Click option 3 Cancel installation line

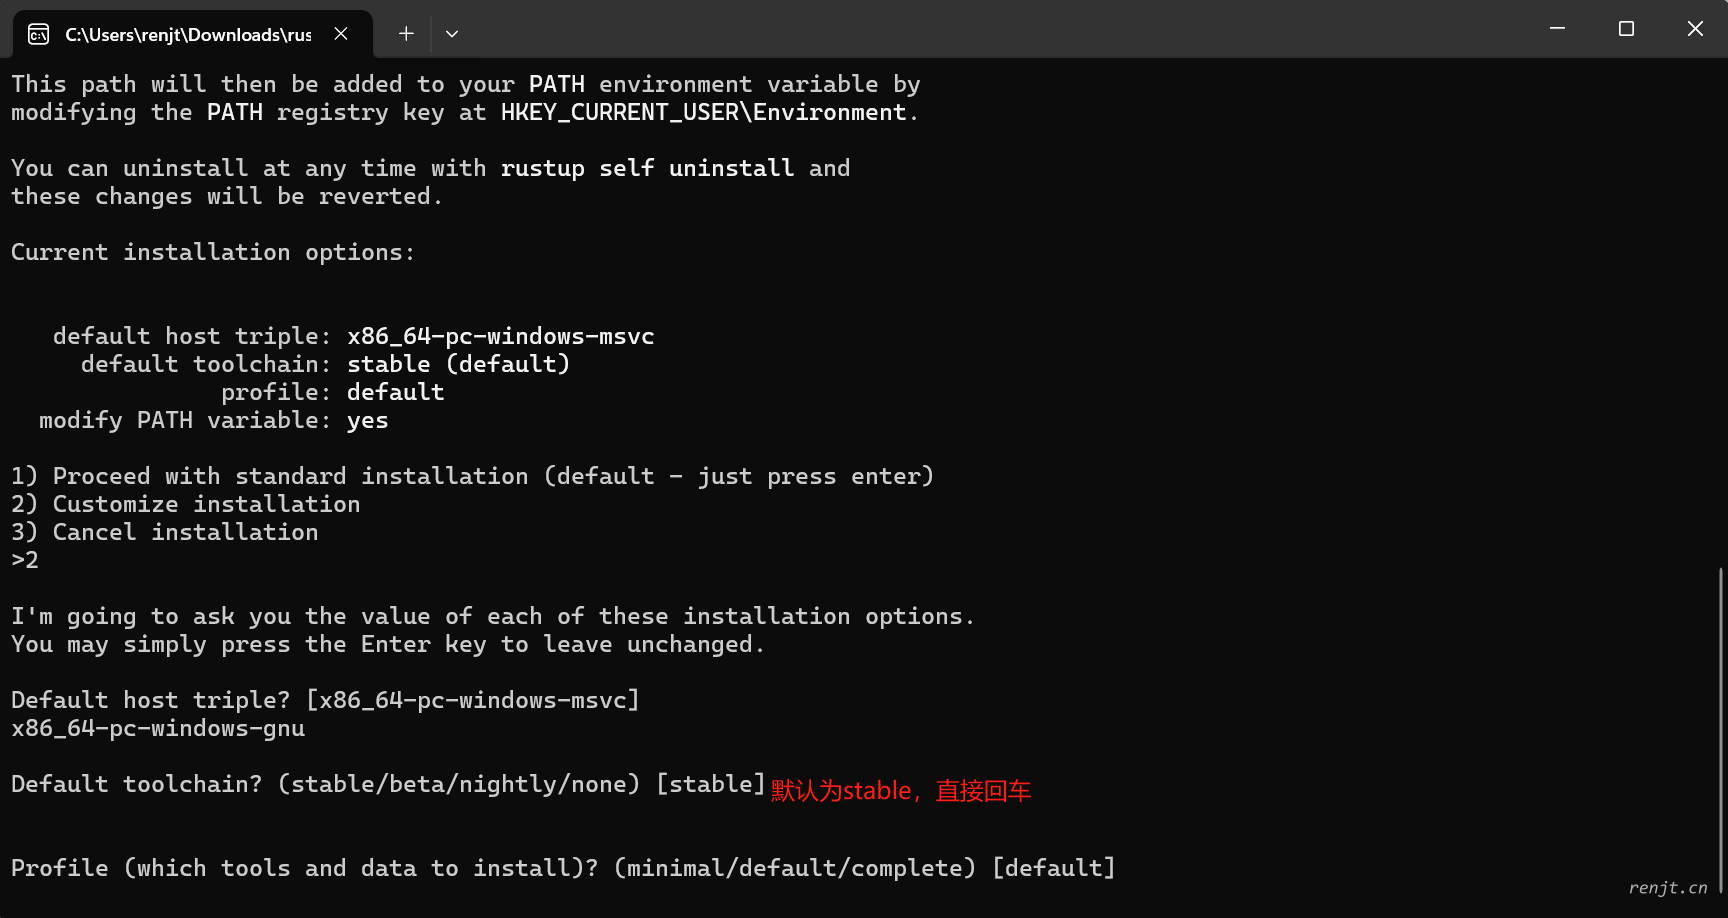click(x=165, y=532)
